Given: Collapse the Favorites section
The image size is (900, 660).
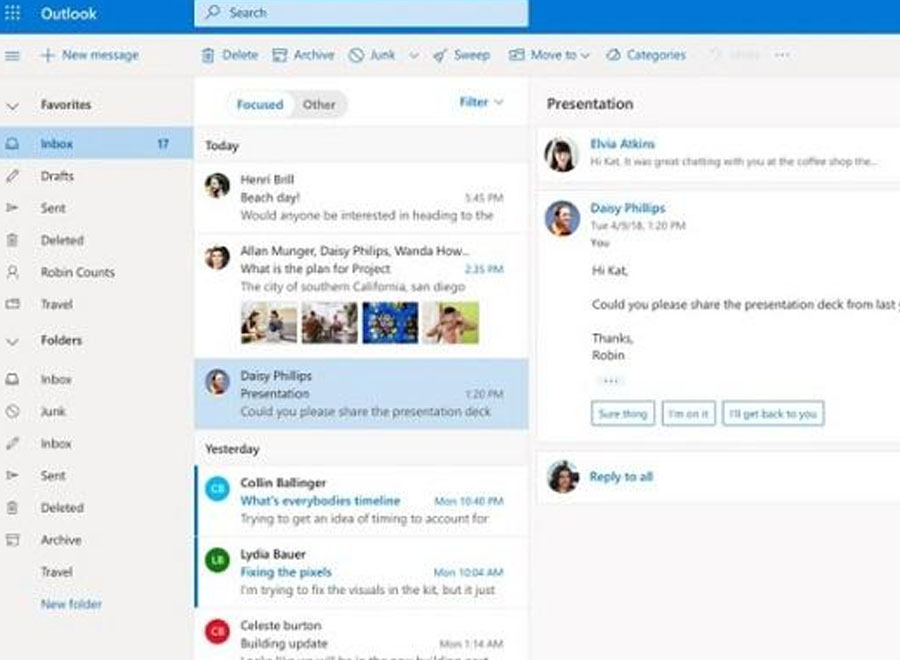Looking at the screenshot, I should 13,105.
